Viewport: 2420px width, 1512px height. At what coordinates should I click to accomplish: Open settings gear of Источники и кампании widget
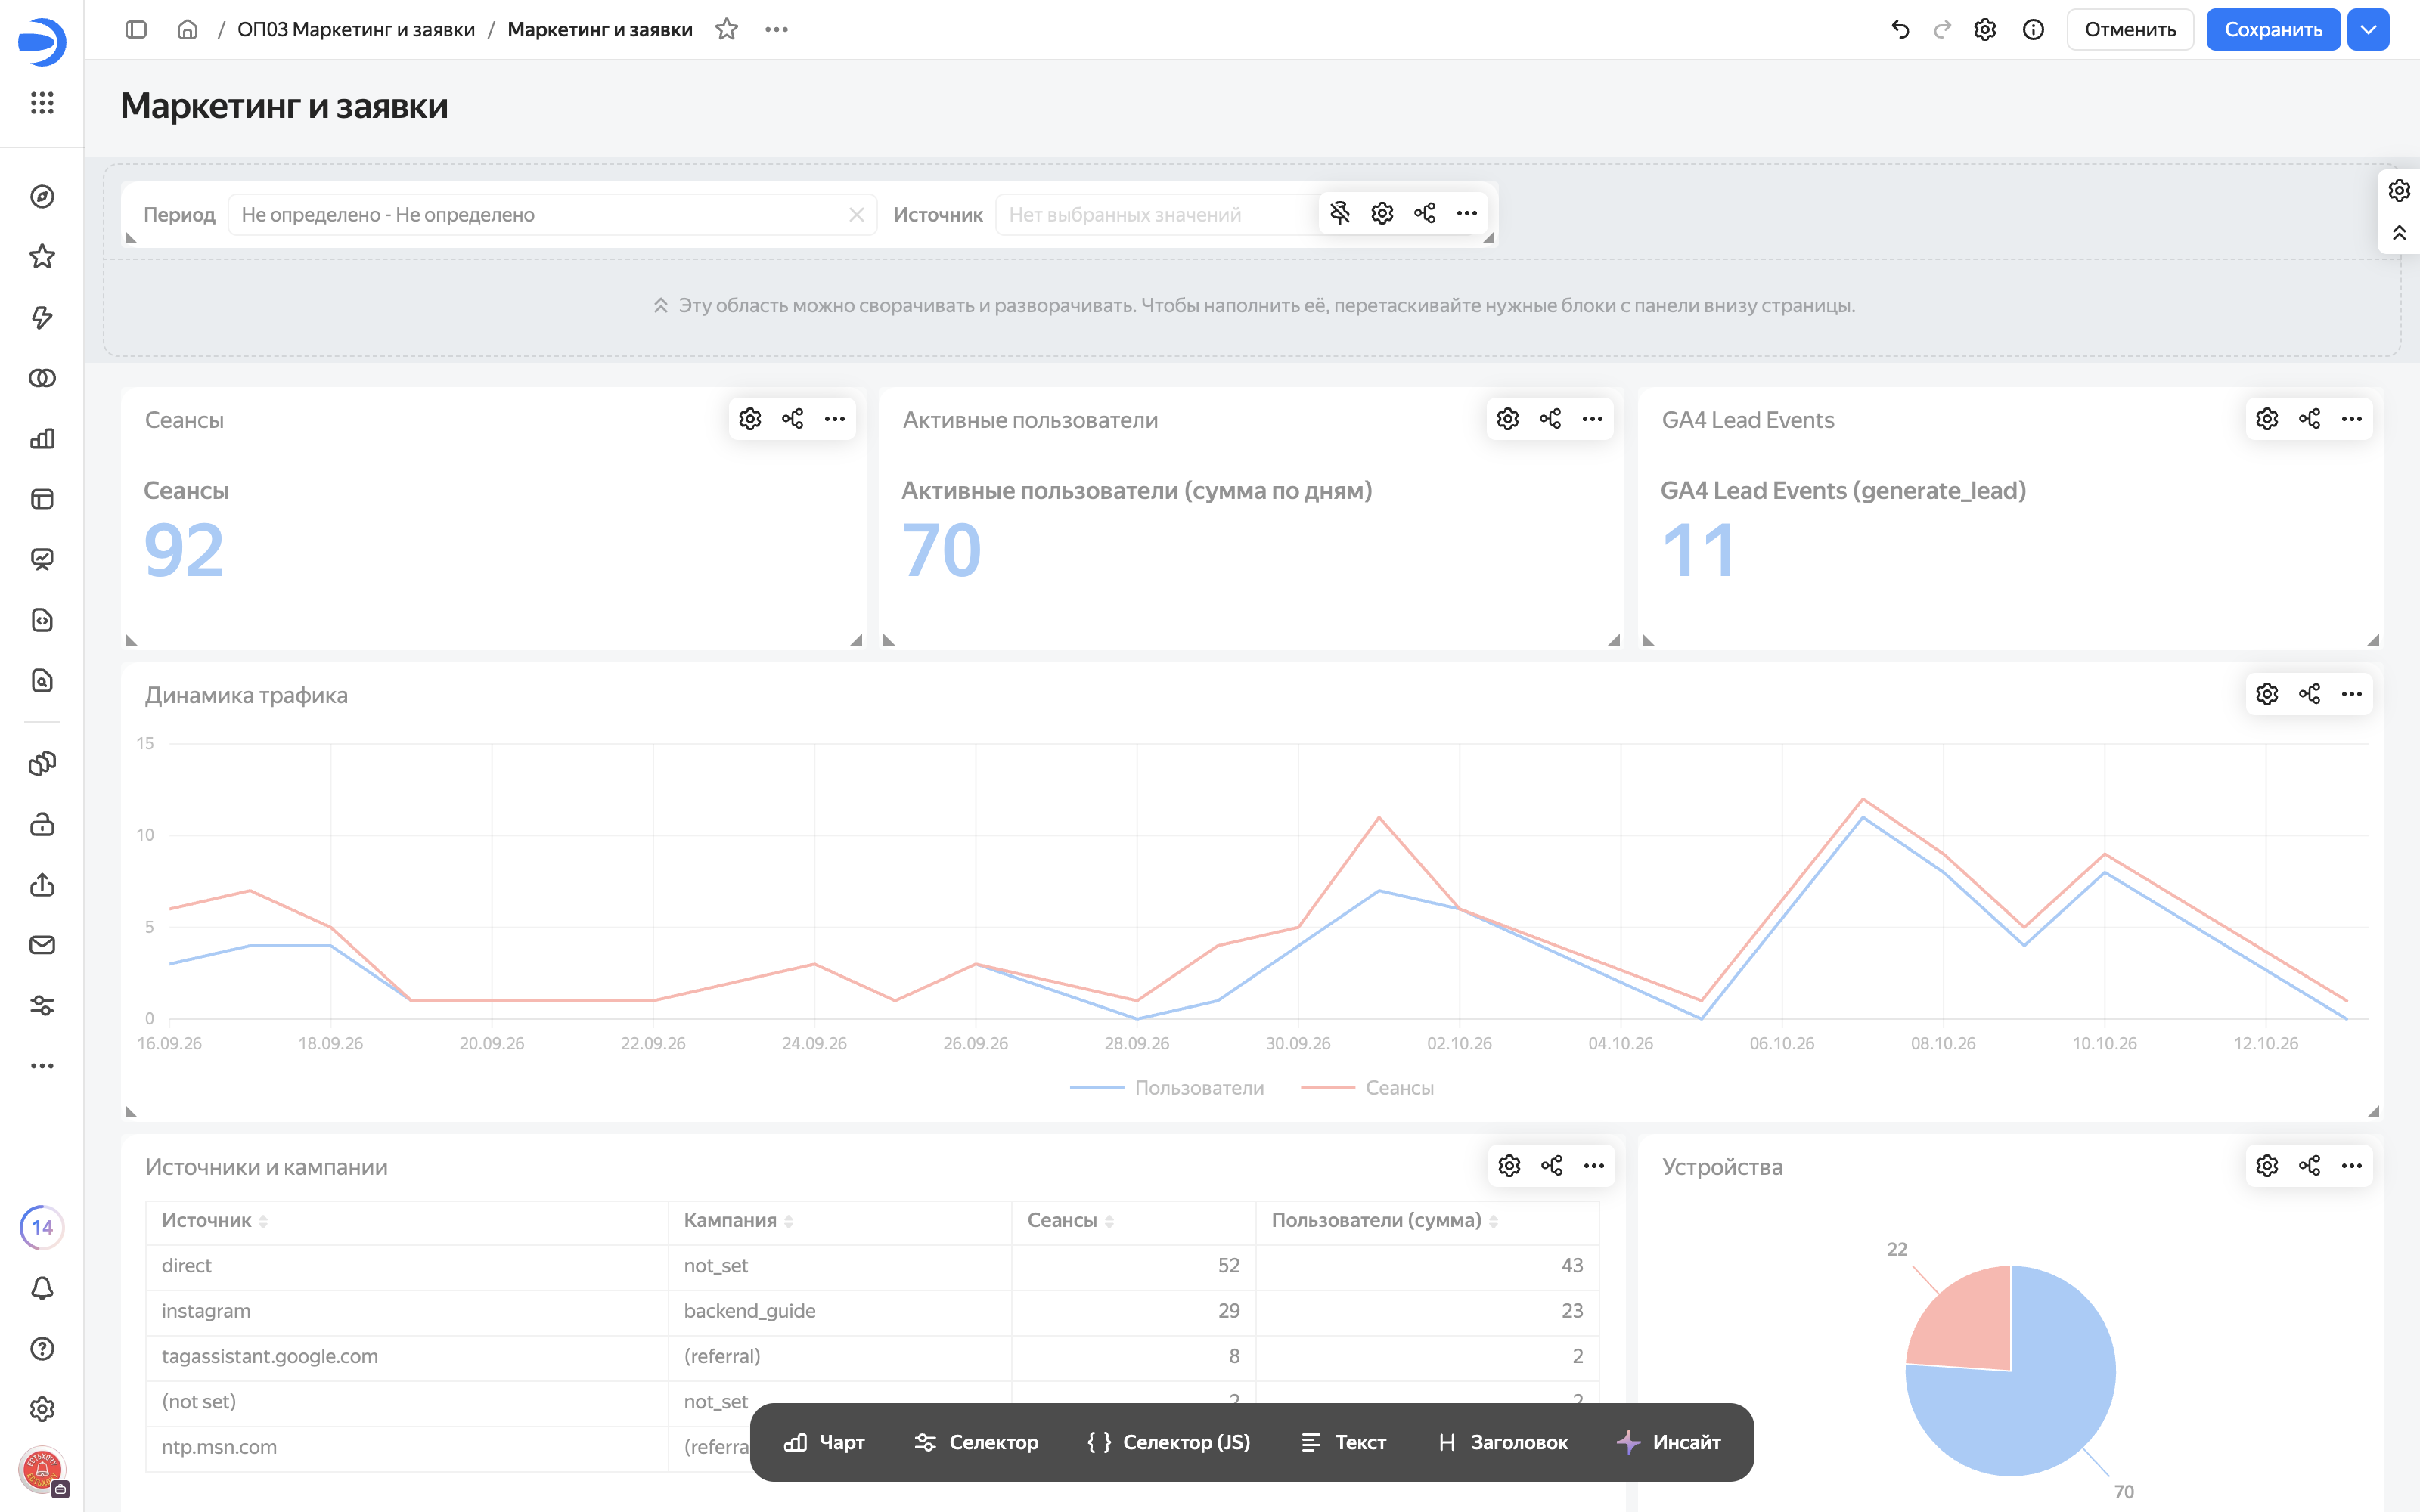tap(1509, 1166)
